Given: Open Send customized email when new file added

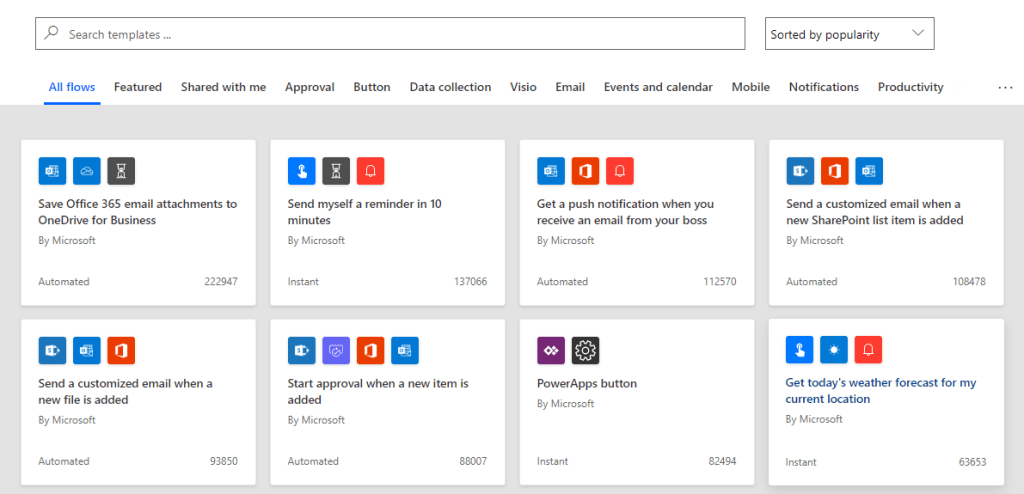Looking at the screenshot, I should point(125,391).
